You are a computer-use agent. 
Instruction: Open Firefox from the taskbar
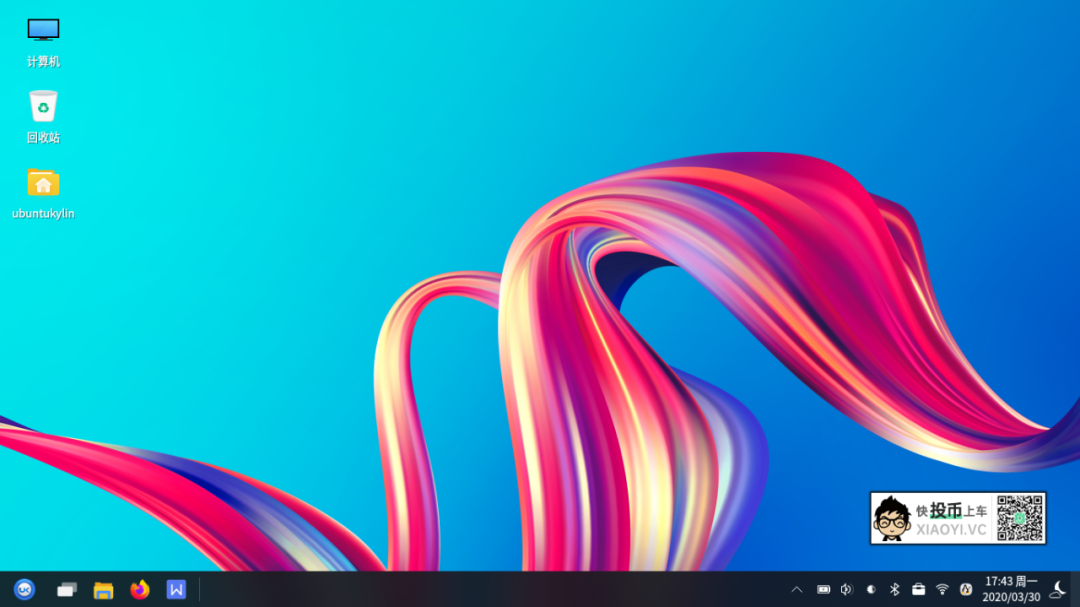click(139, 590)
